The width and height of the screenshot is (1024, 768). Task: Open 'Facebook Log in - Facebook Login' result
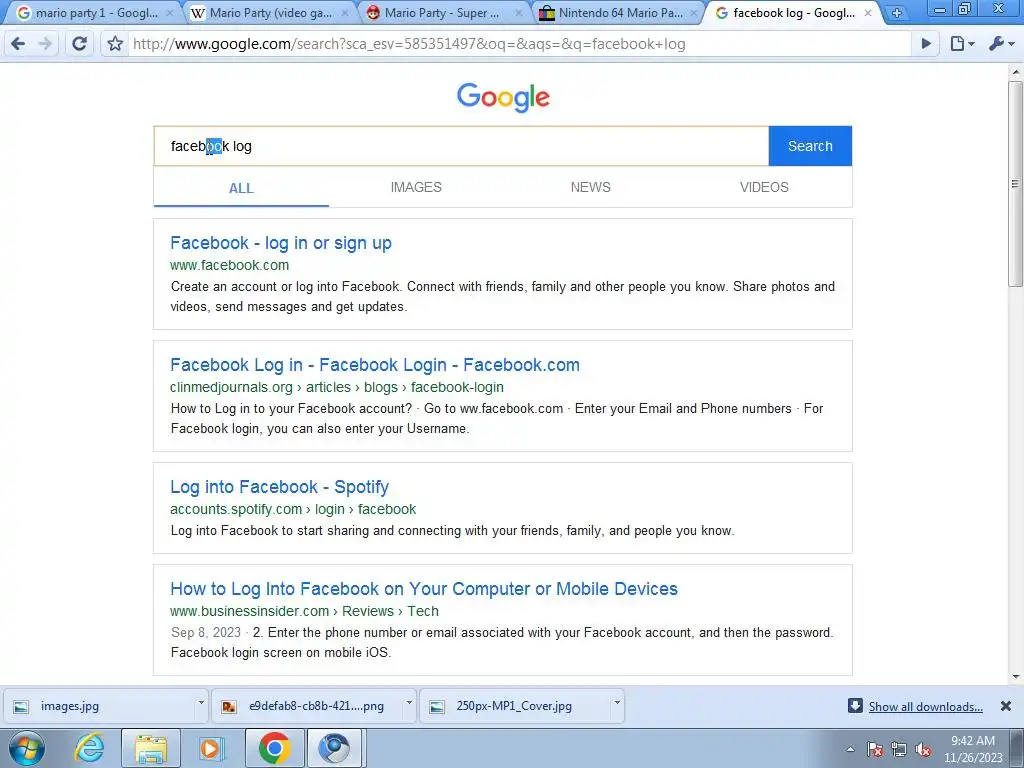click(x=375, y=364)
